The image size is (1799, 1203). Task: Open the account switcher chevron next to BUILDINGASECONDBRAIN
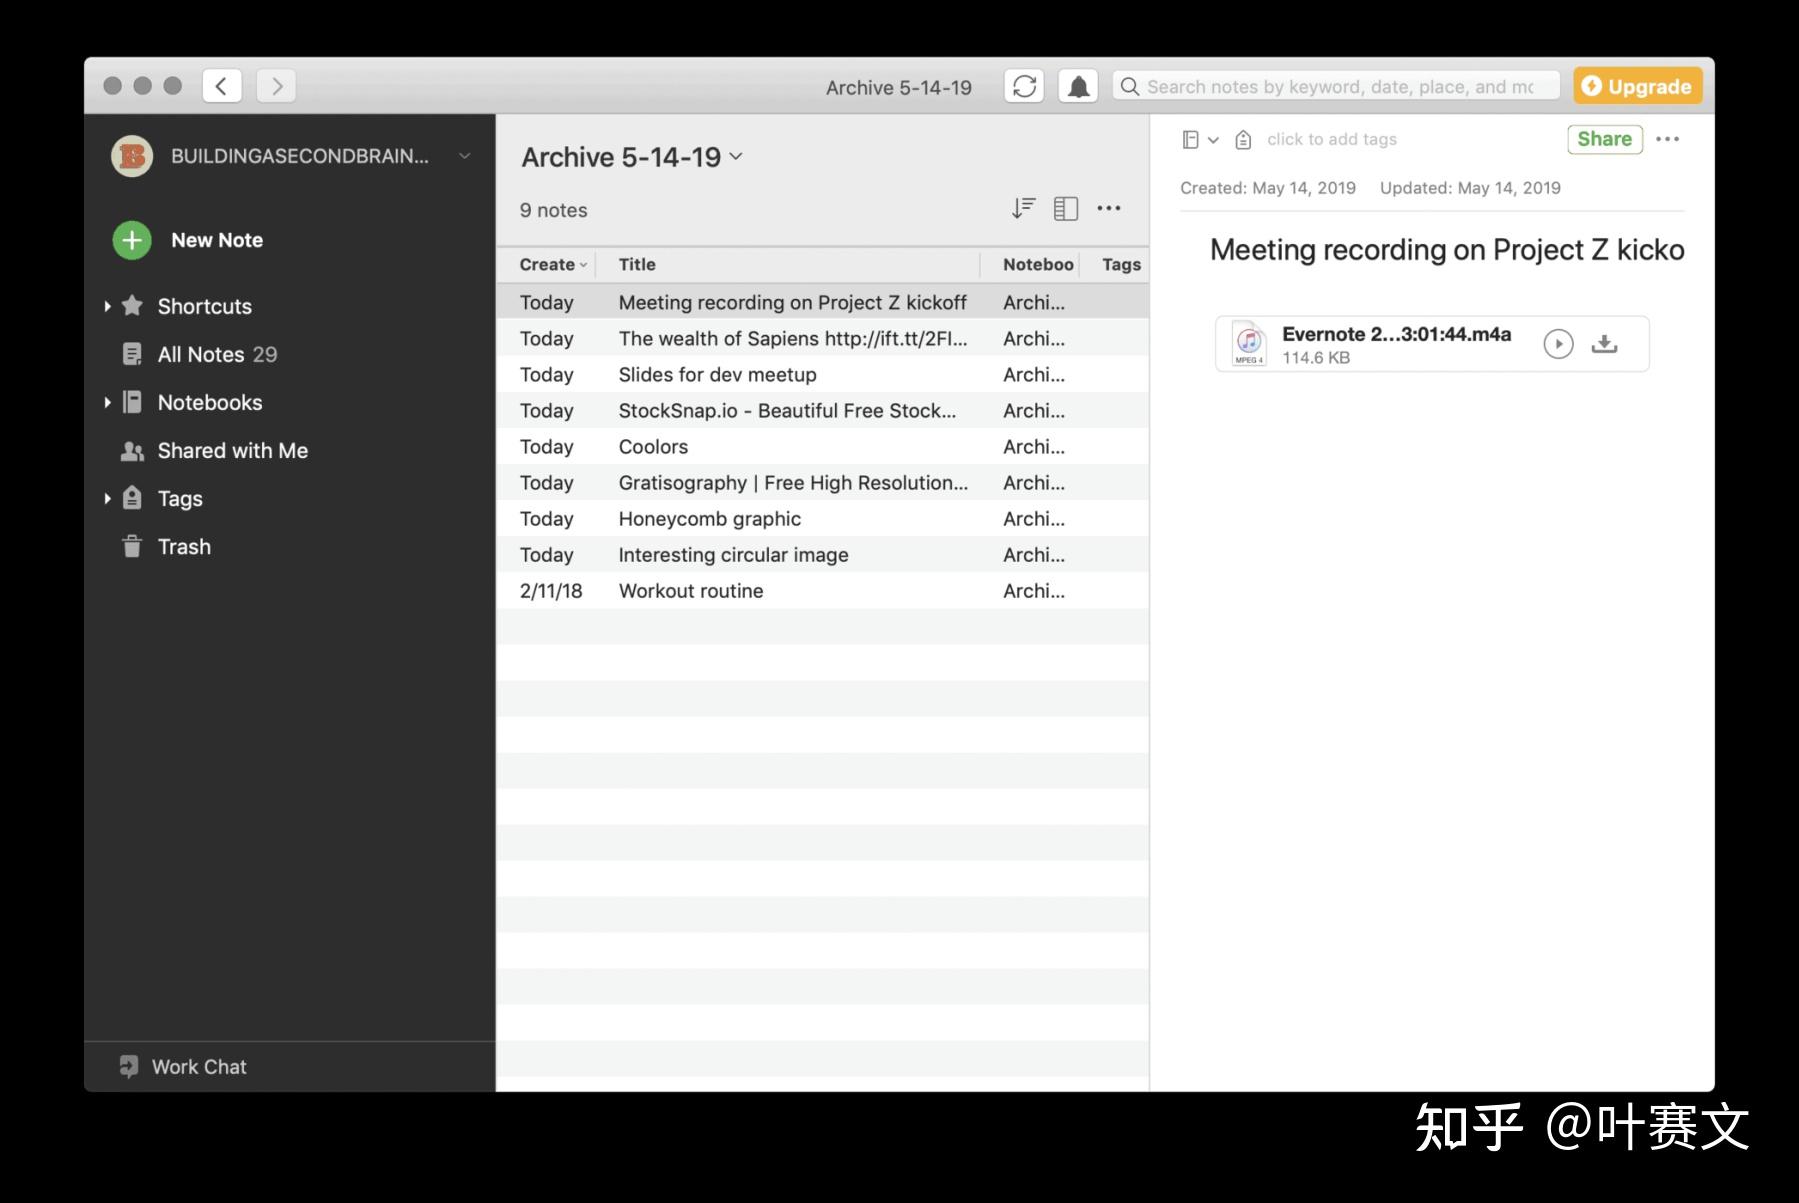pos(464,156)
